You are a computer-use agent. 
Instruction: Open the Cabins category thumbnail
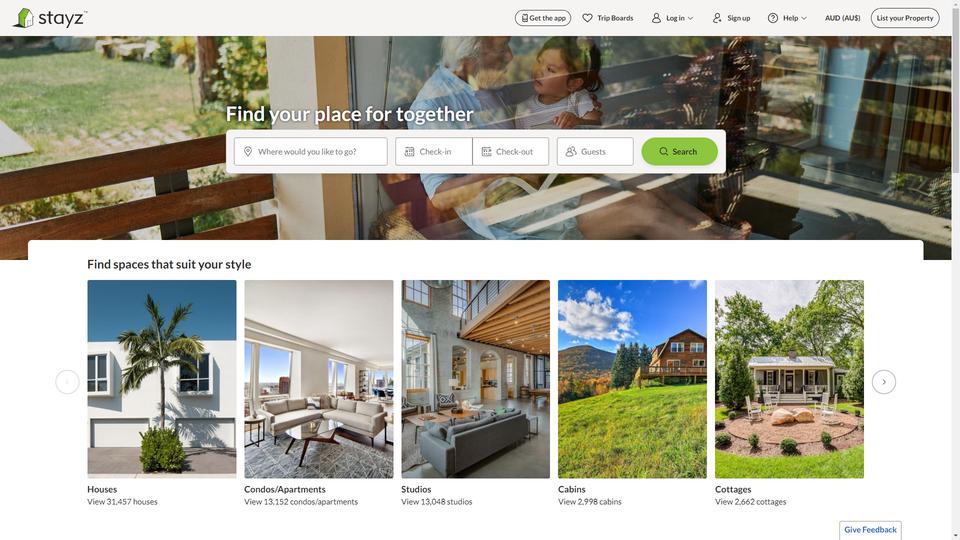[x=632, y=379]
